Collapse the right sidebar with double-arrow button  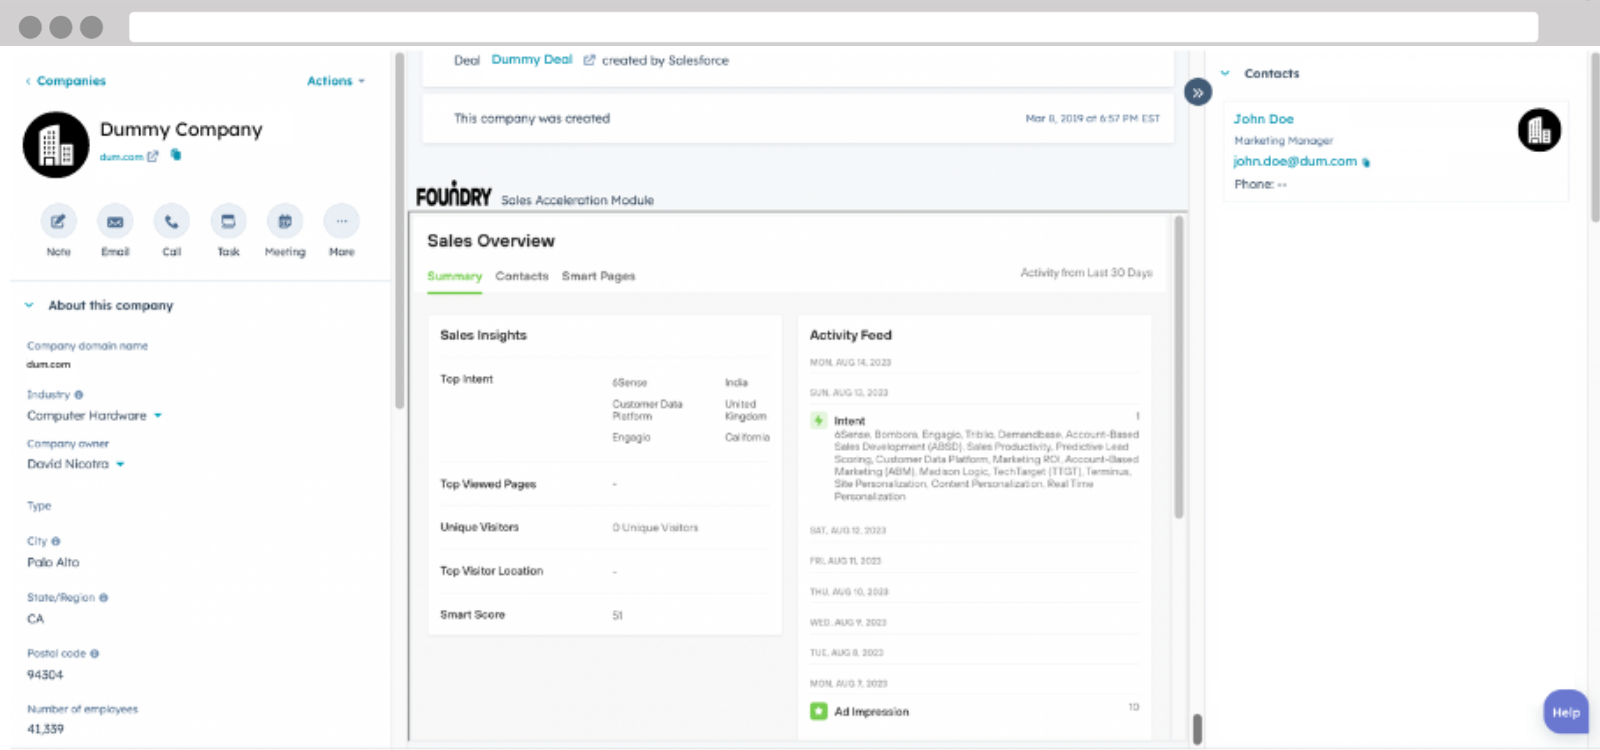pyautogui.click(x=1198, y=92)
